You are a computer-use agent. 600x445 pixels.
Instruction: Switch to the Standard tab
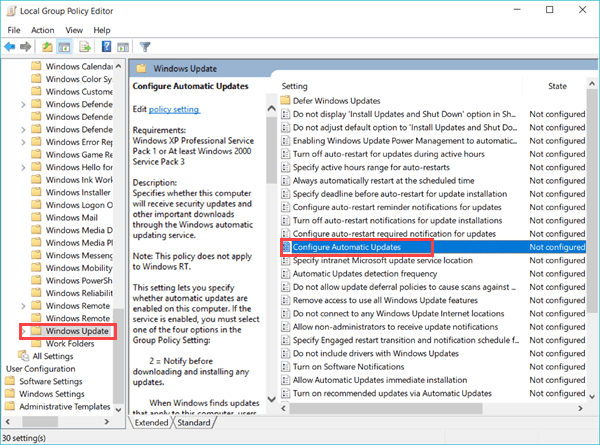click(x=194, y=422)
